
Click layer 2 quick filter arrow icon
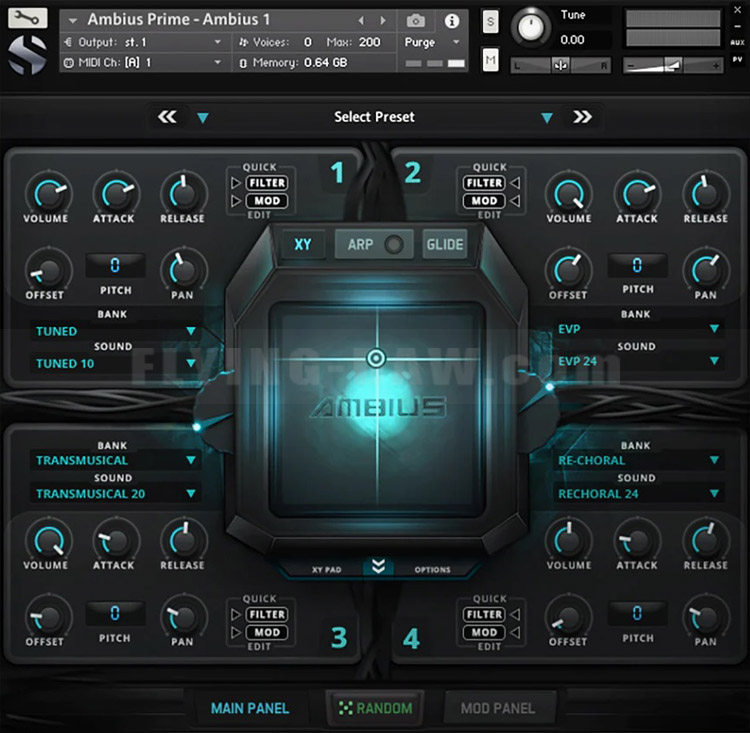[515, 183]
